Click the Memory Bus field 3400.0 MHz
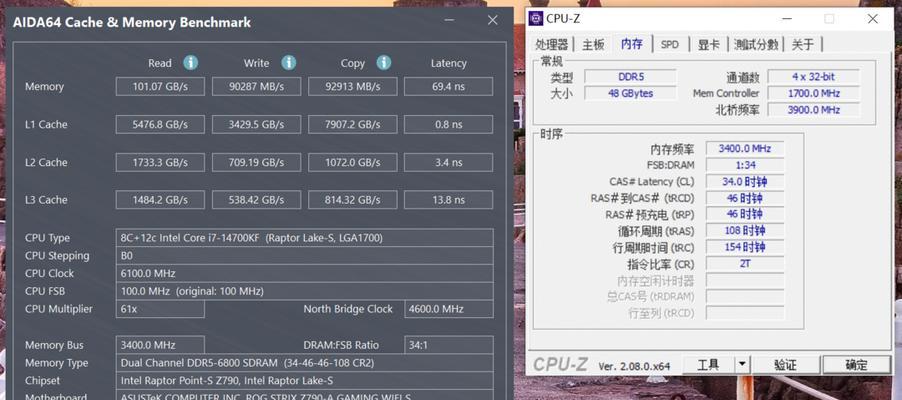This screenshot has width=902, height=400. click(x=160, y=345)
